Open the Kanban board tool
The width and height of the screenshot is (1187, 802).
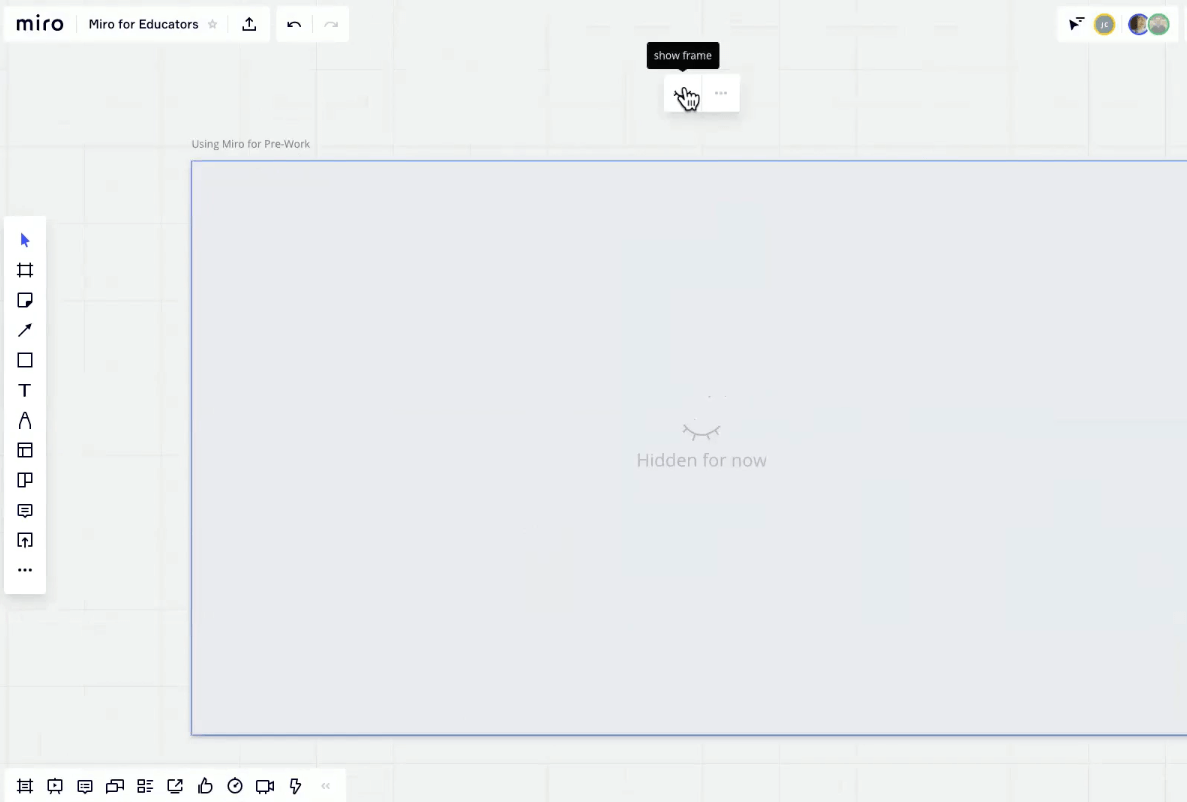pos(25,480)
